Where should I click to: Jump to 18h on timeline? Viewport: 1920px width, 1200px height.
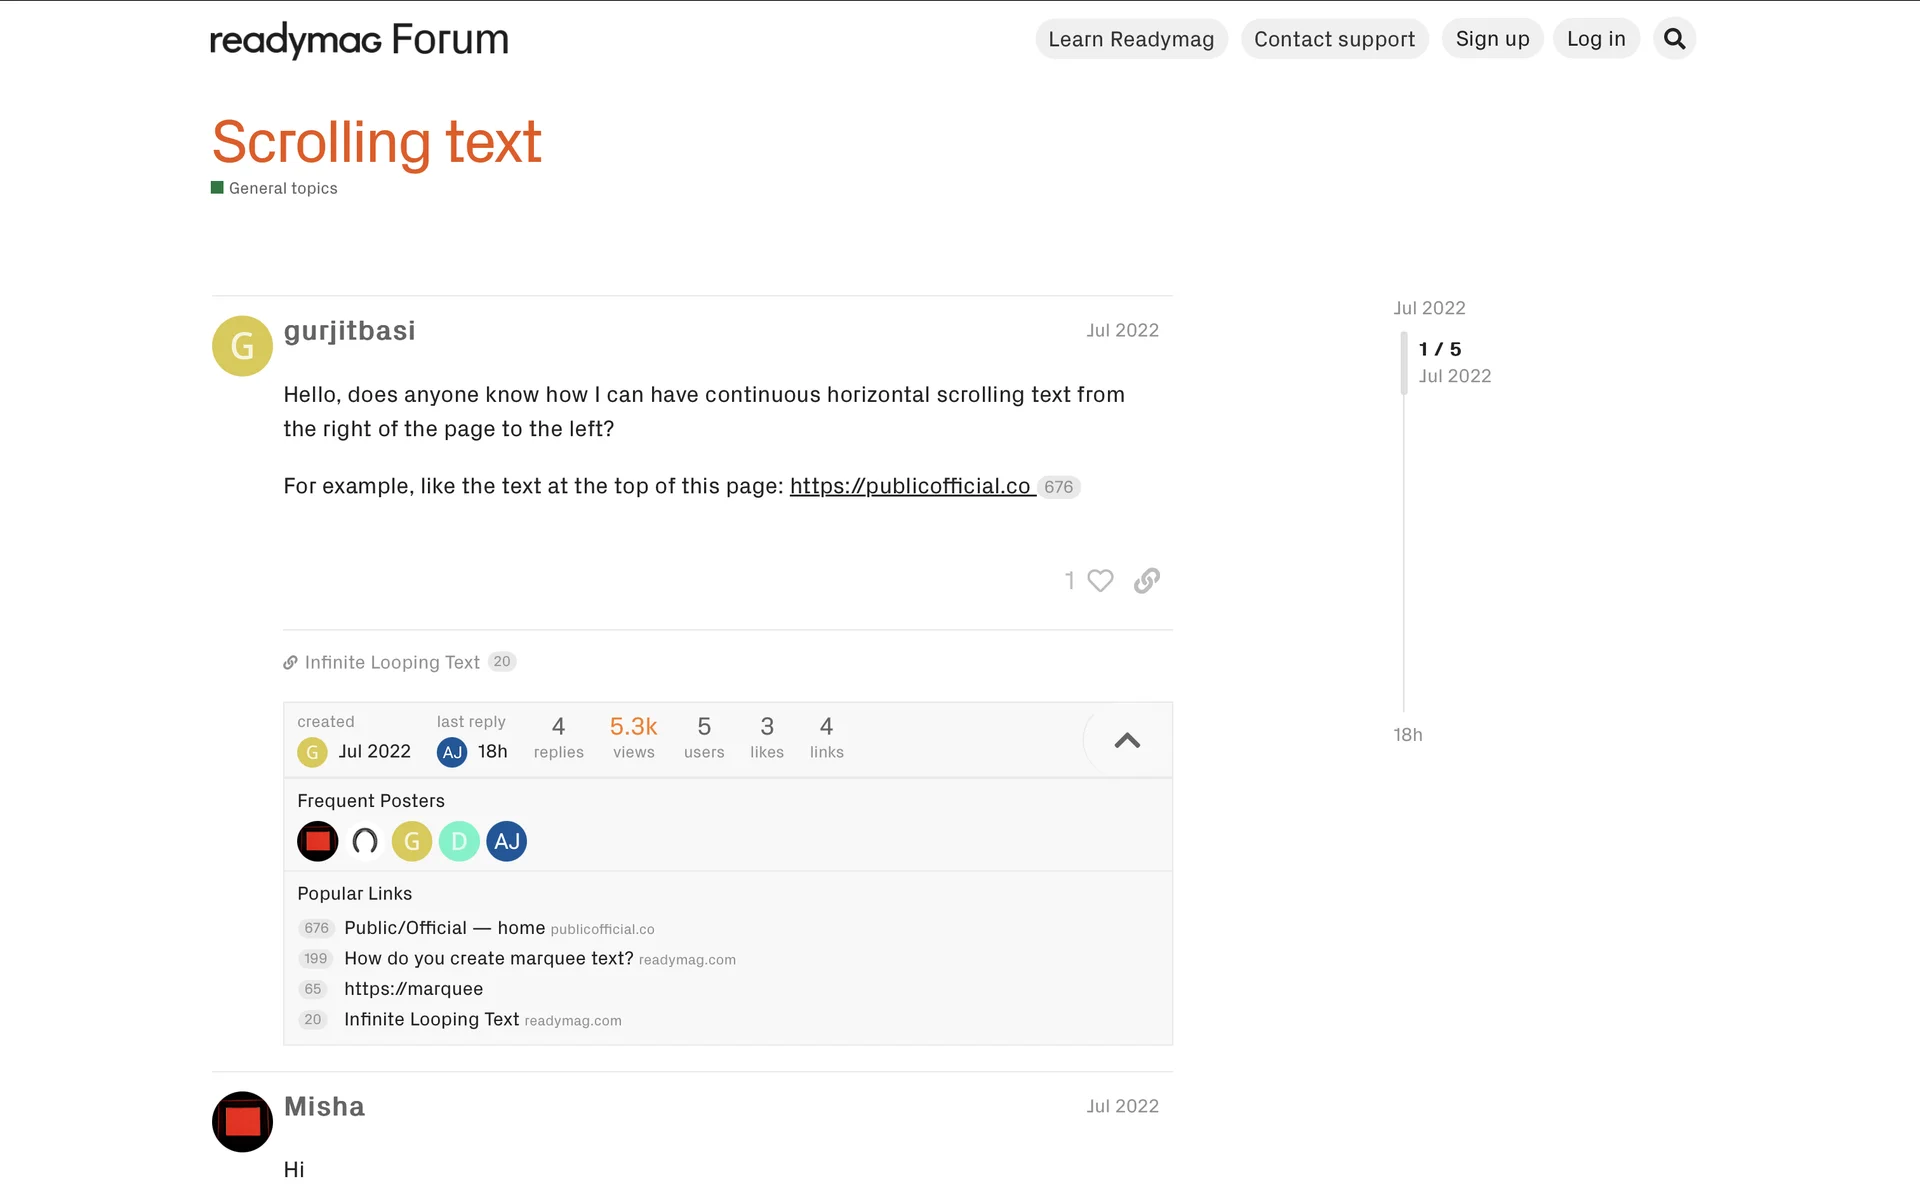tap(1408, 735)
